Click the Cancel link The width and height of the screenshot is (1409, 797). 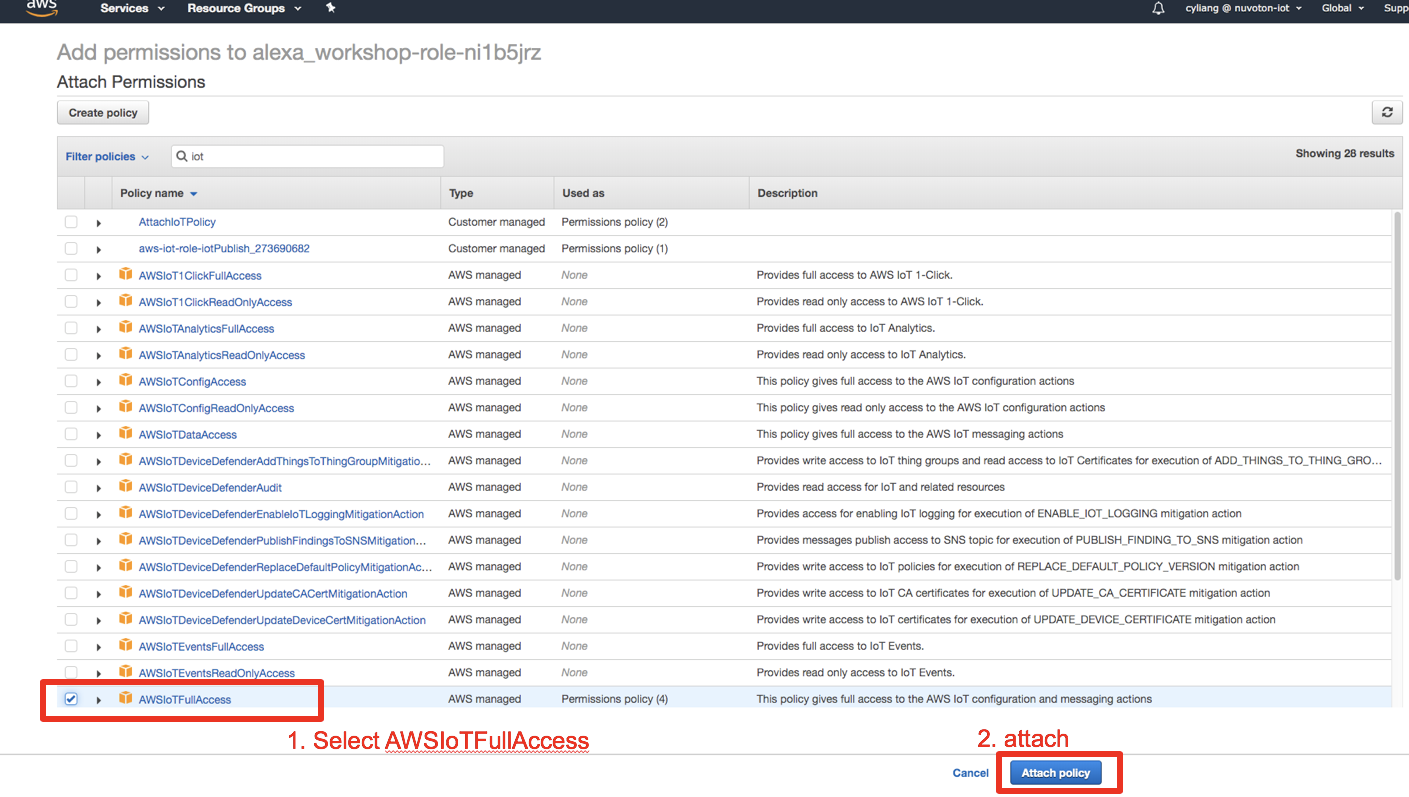pos(970,773)
